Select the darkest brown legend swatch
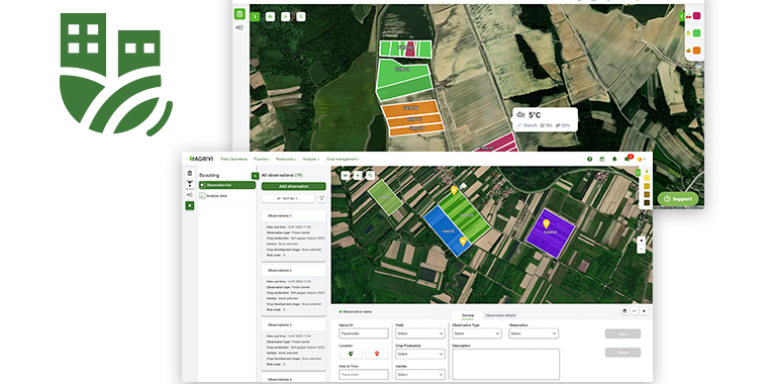This screenshot has width=768, height=384. (x=647, y=202)
